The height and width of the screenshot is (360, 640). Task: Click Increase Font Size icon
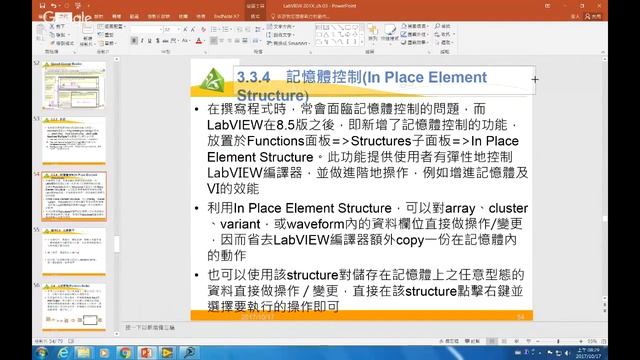185,29
